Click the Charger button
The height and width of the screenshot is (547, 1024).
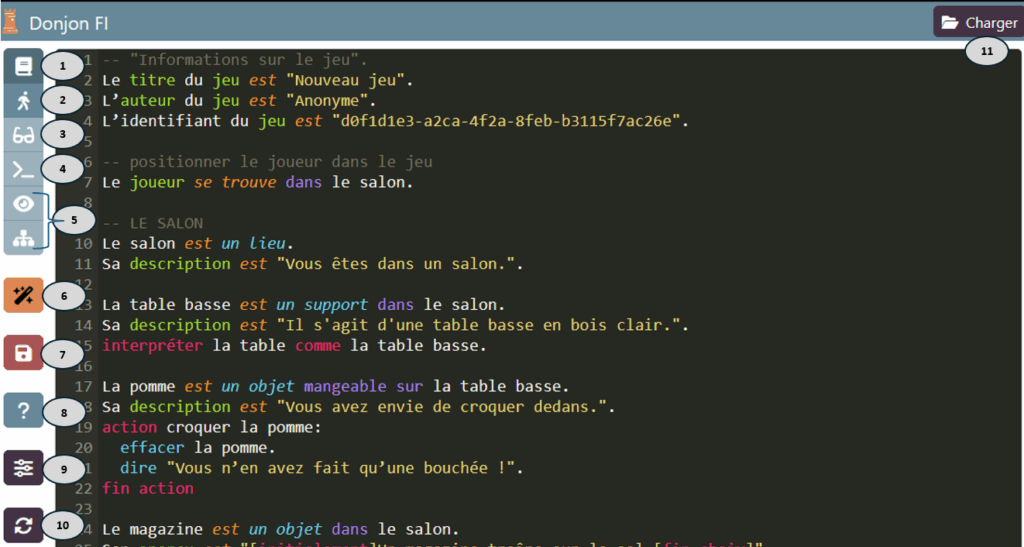978,22
